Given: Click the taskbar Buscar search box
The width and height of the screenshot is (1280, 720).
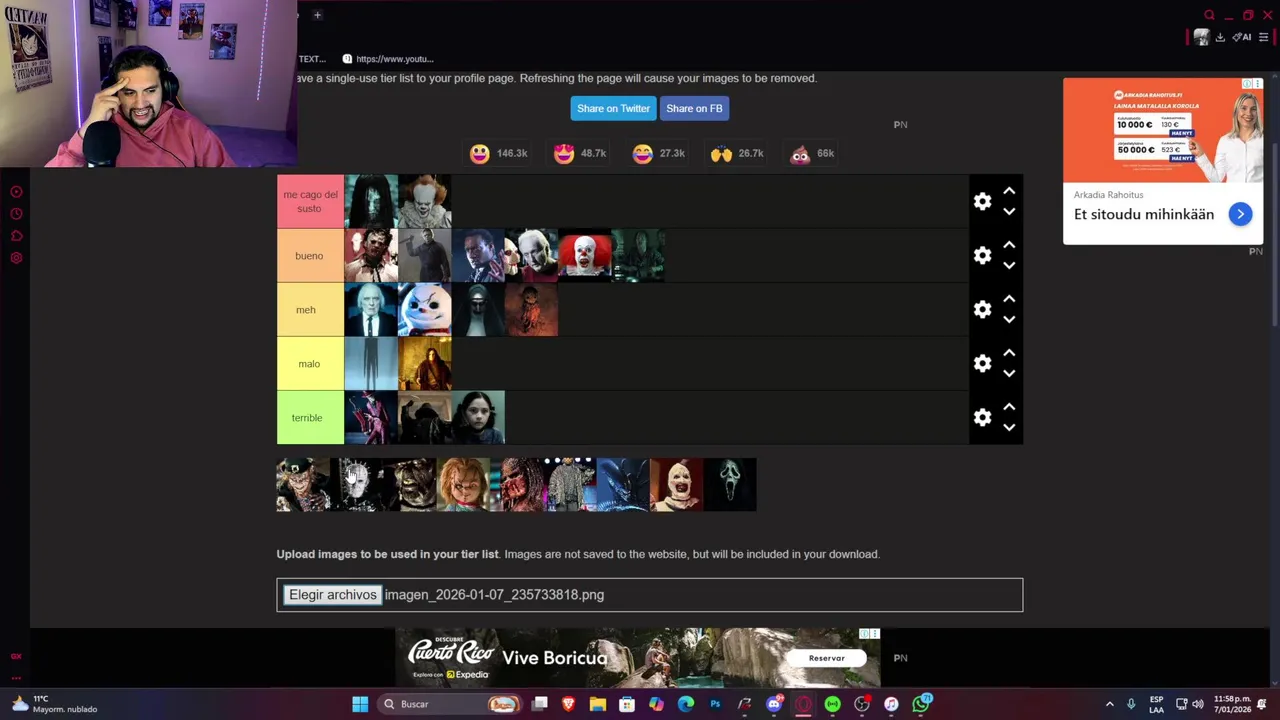Looking at the screenshot, I should pos(449,704).
